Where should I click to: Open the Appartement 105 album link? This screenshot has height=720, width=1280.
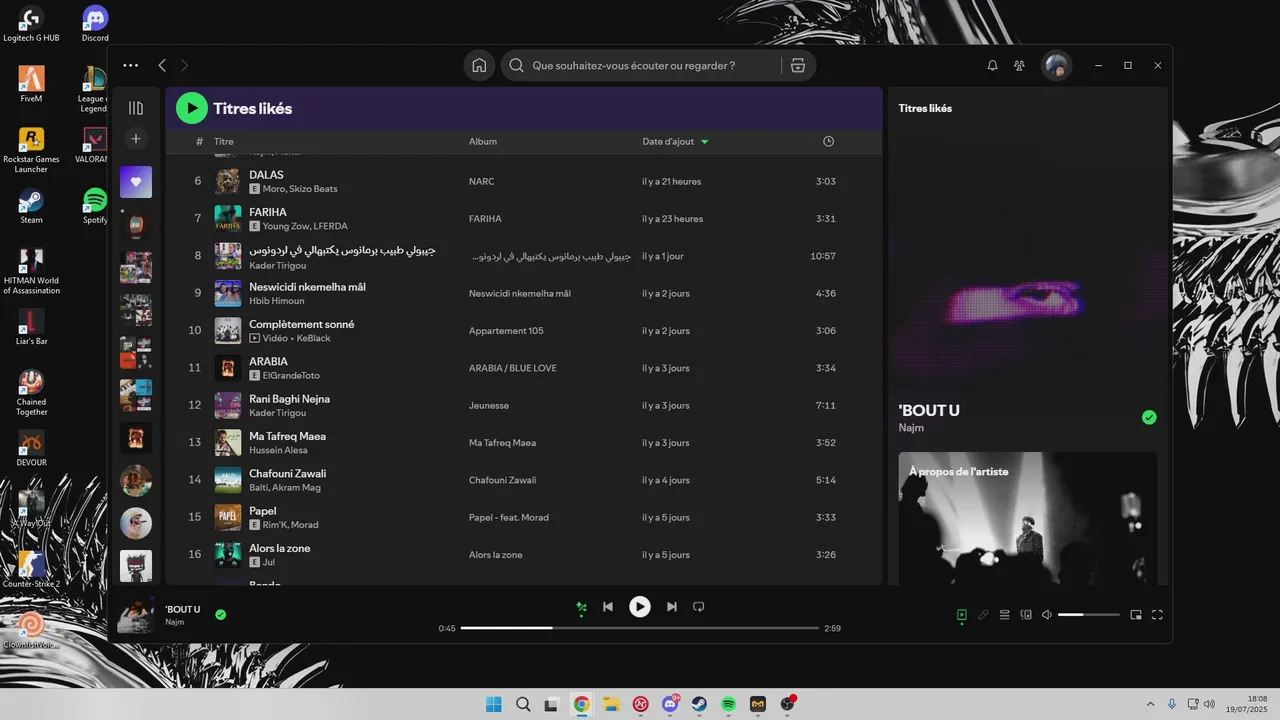click(506, 331)
